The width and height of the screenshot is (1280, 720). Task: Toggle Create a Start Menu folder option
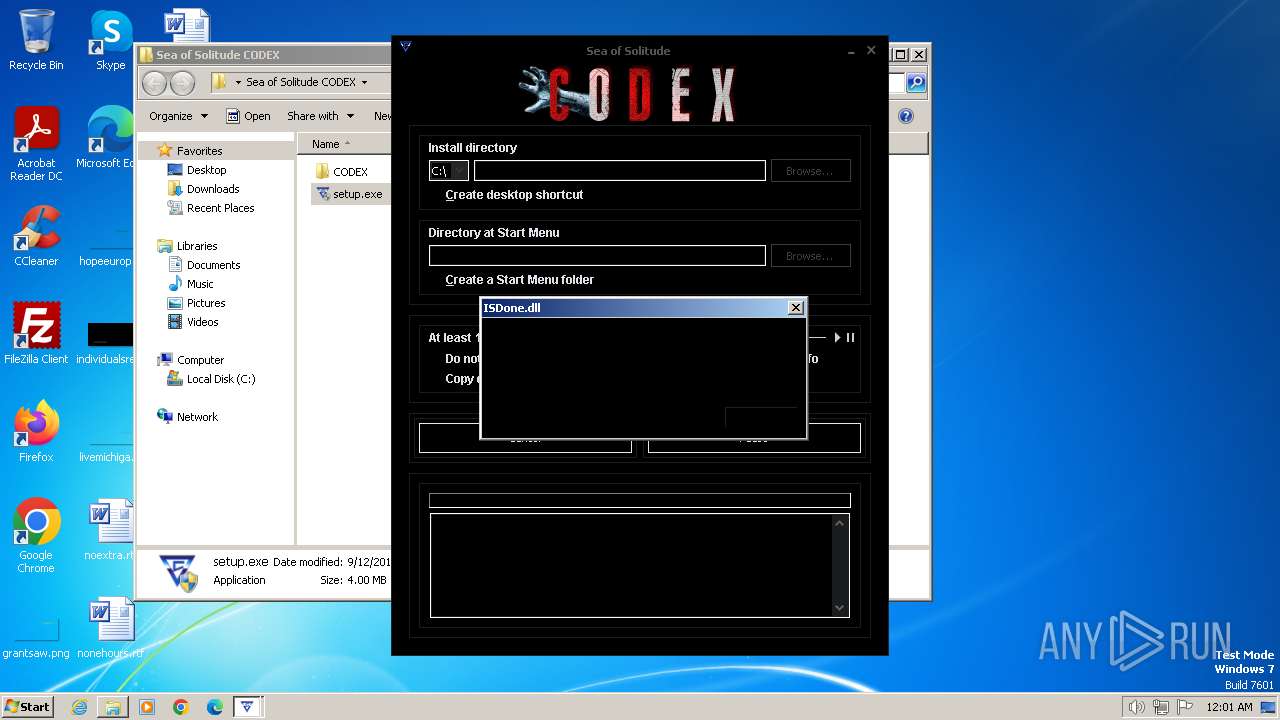[x=519, y=280]
